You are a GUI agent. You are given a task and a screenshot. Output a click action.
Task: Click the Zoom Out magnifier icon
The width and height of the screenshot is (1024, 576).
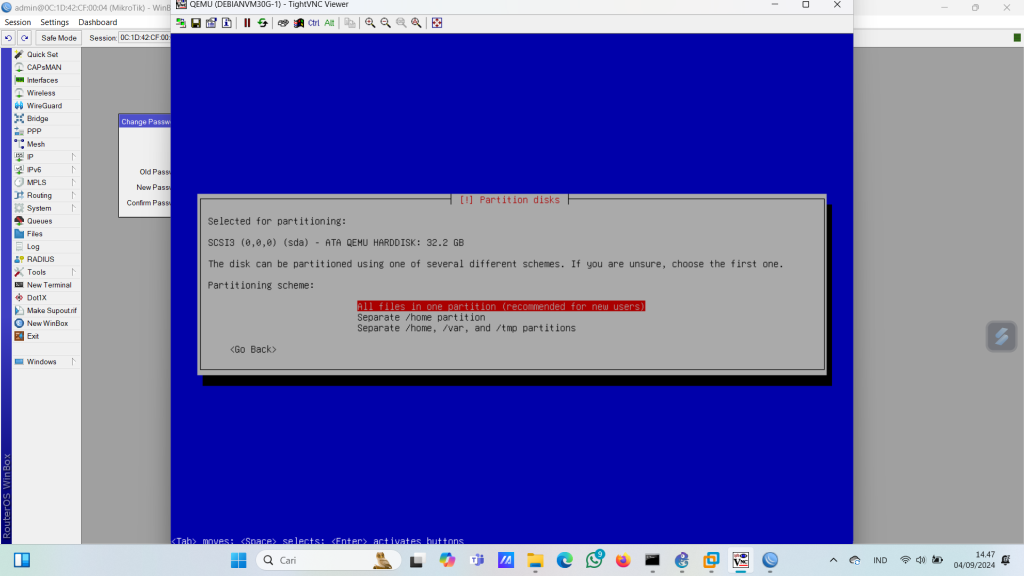coord(386,23)
